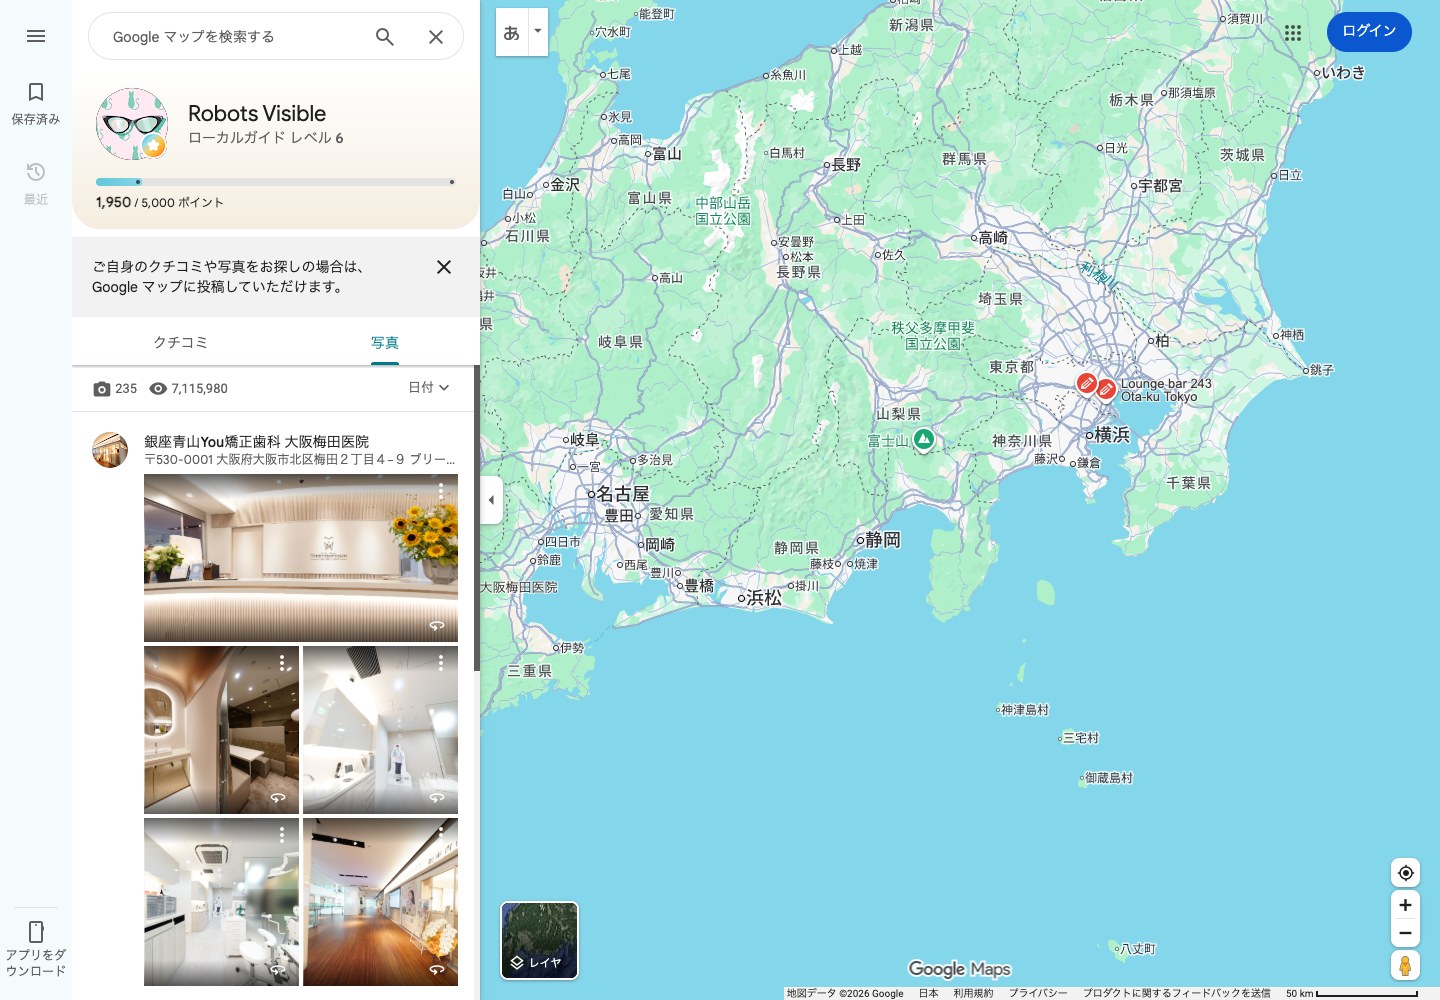The width and height of the screenshot is (1440, 1000).
Task: Click the Street View pegman icon
Action: [x=1405, y=965]
